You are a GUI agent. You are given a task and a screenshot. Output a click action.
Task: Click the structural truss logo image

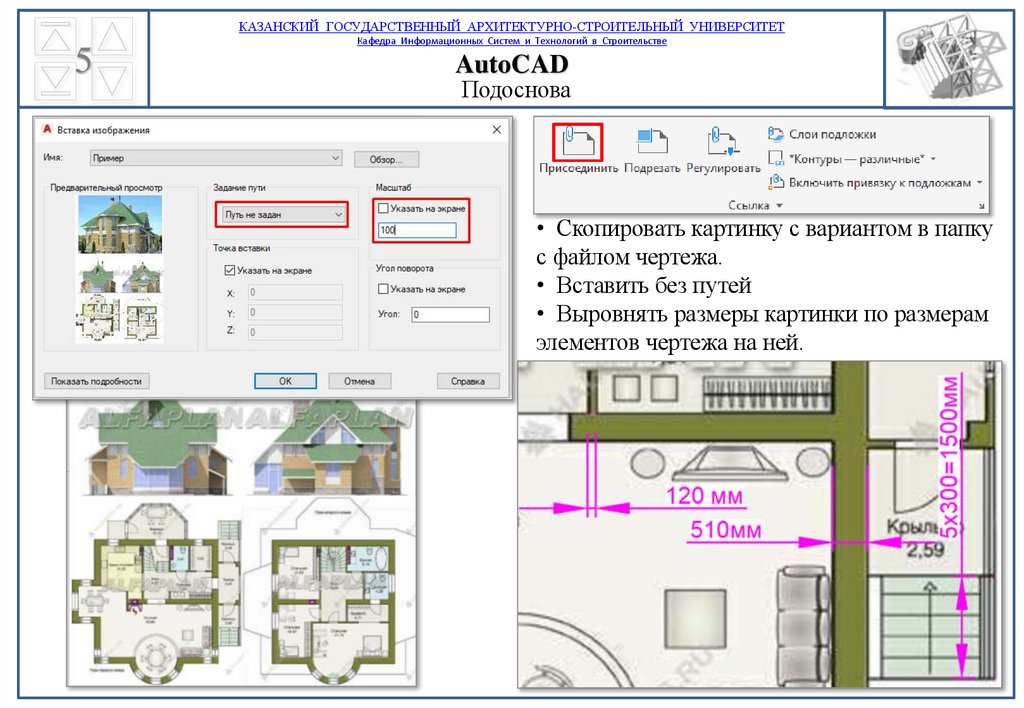(948, 57)
